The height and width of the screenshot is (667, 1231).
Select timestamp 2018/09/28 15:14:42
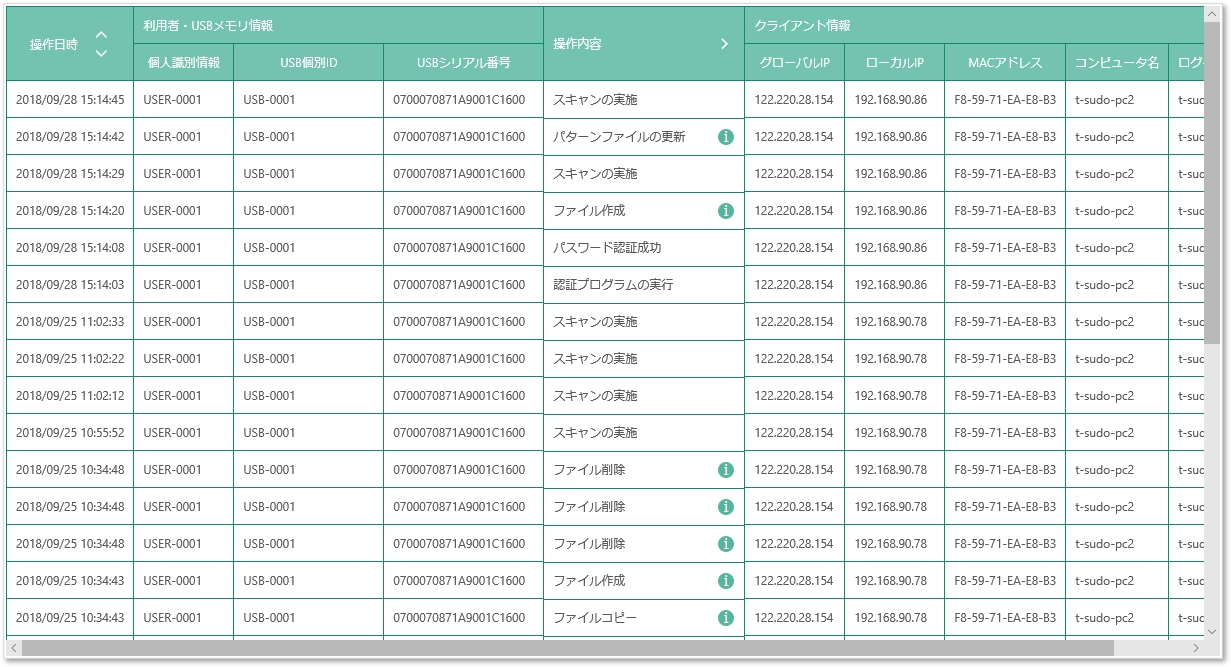click(70, 137)
